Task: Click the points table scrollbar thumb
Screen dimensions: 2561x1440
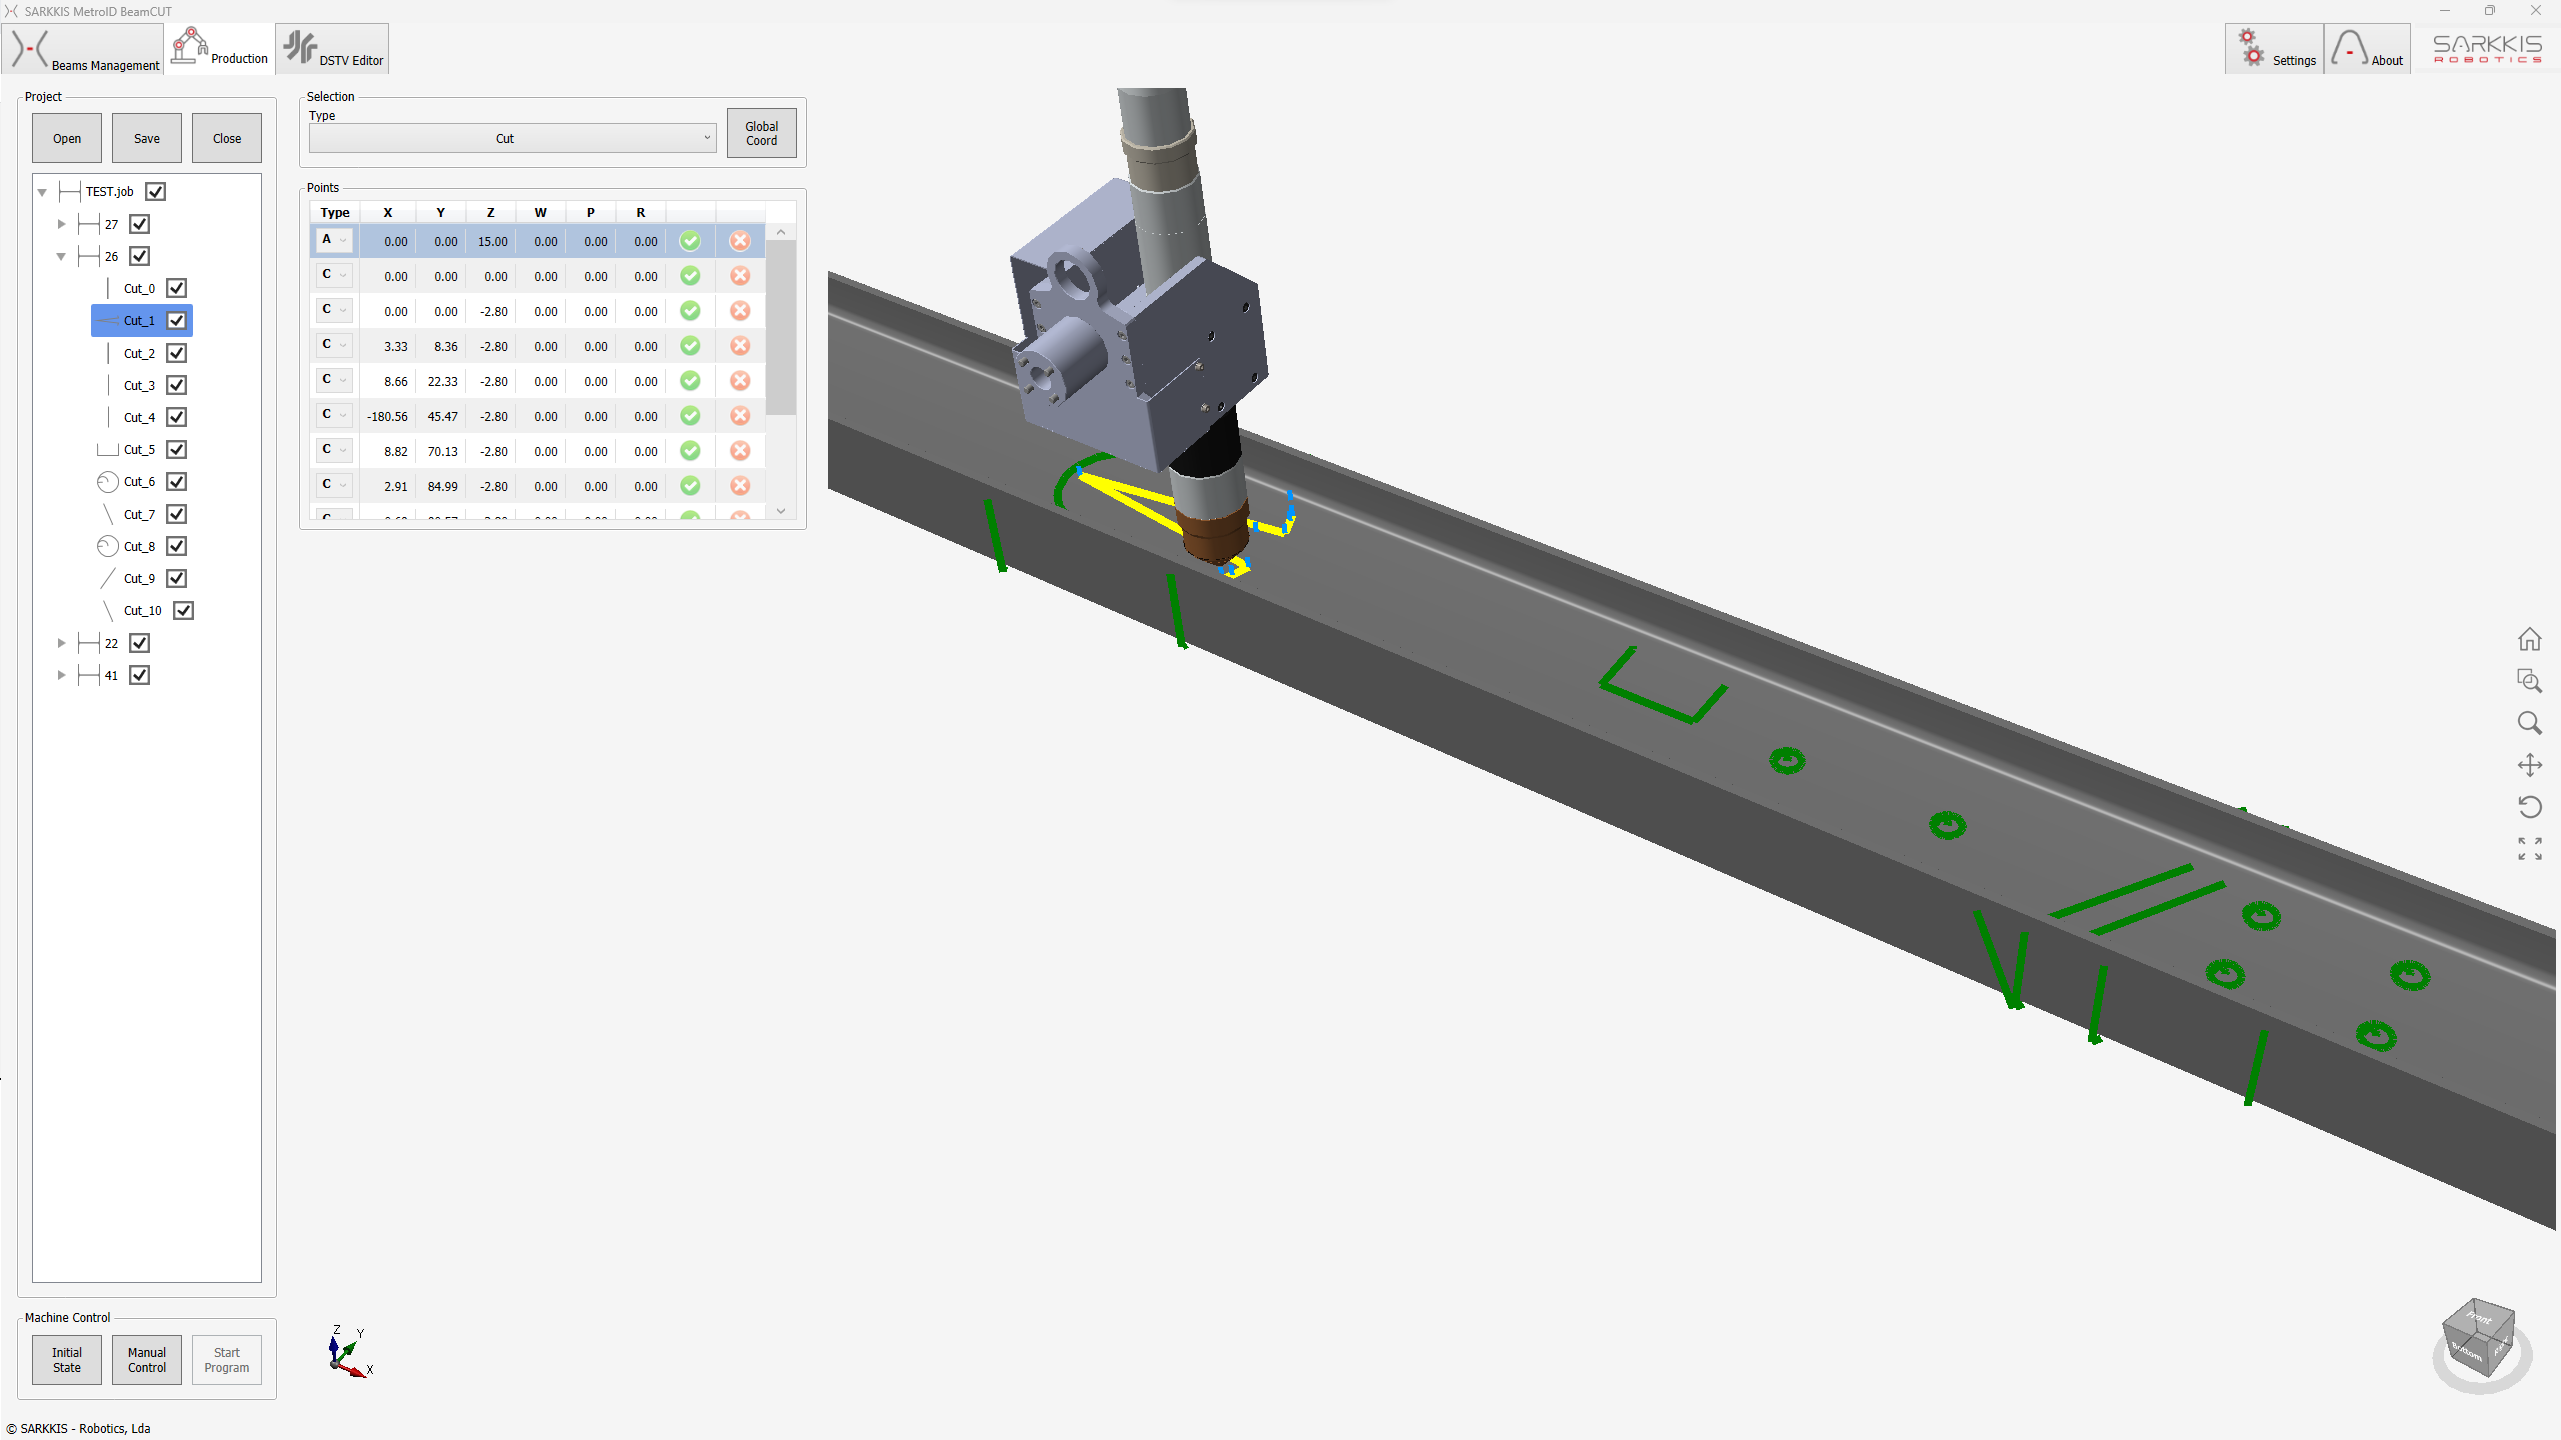Action: [x=781, y=328]
